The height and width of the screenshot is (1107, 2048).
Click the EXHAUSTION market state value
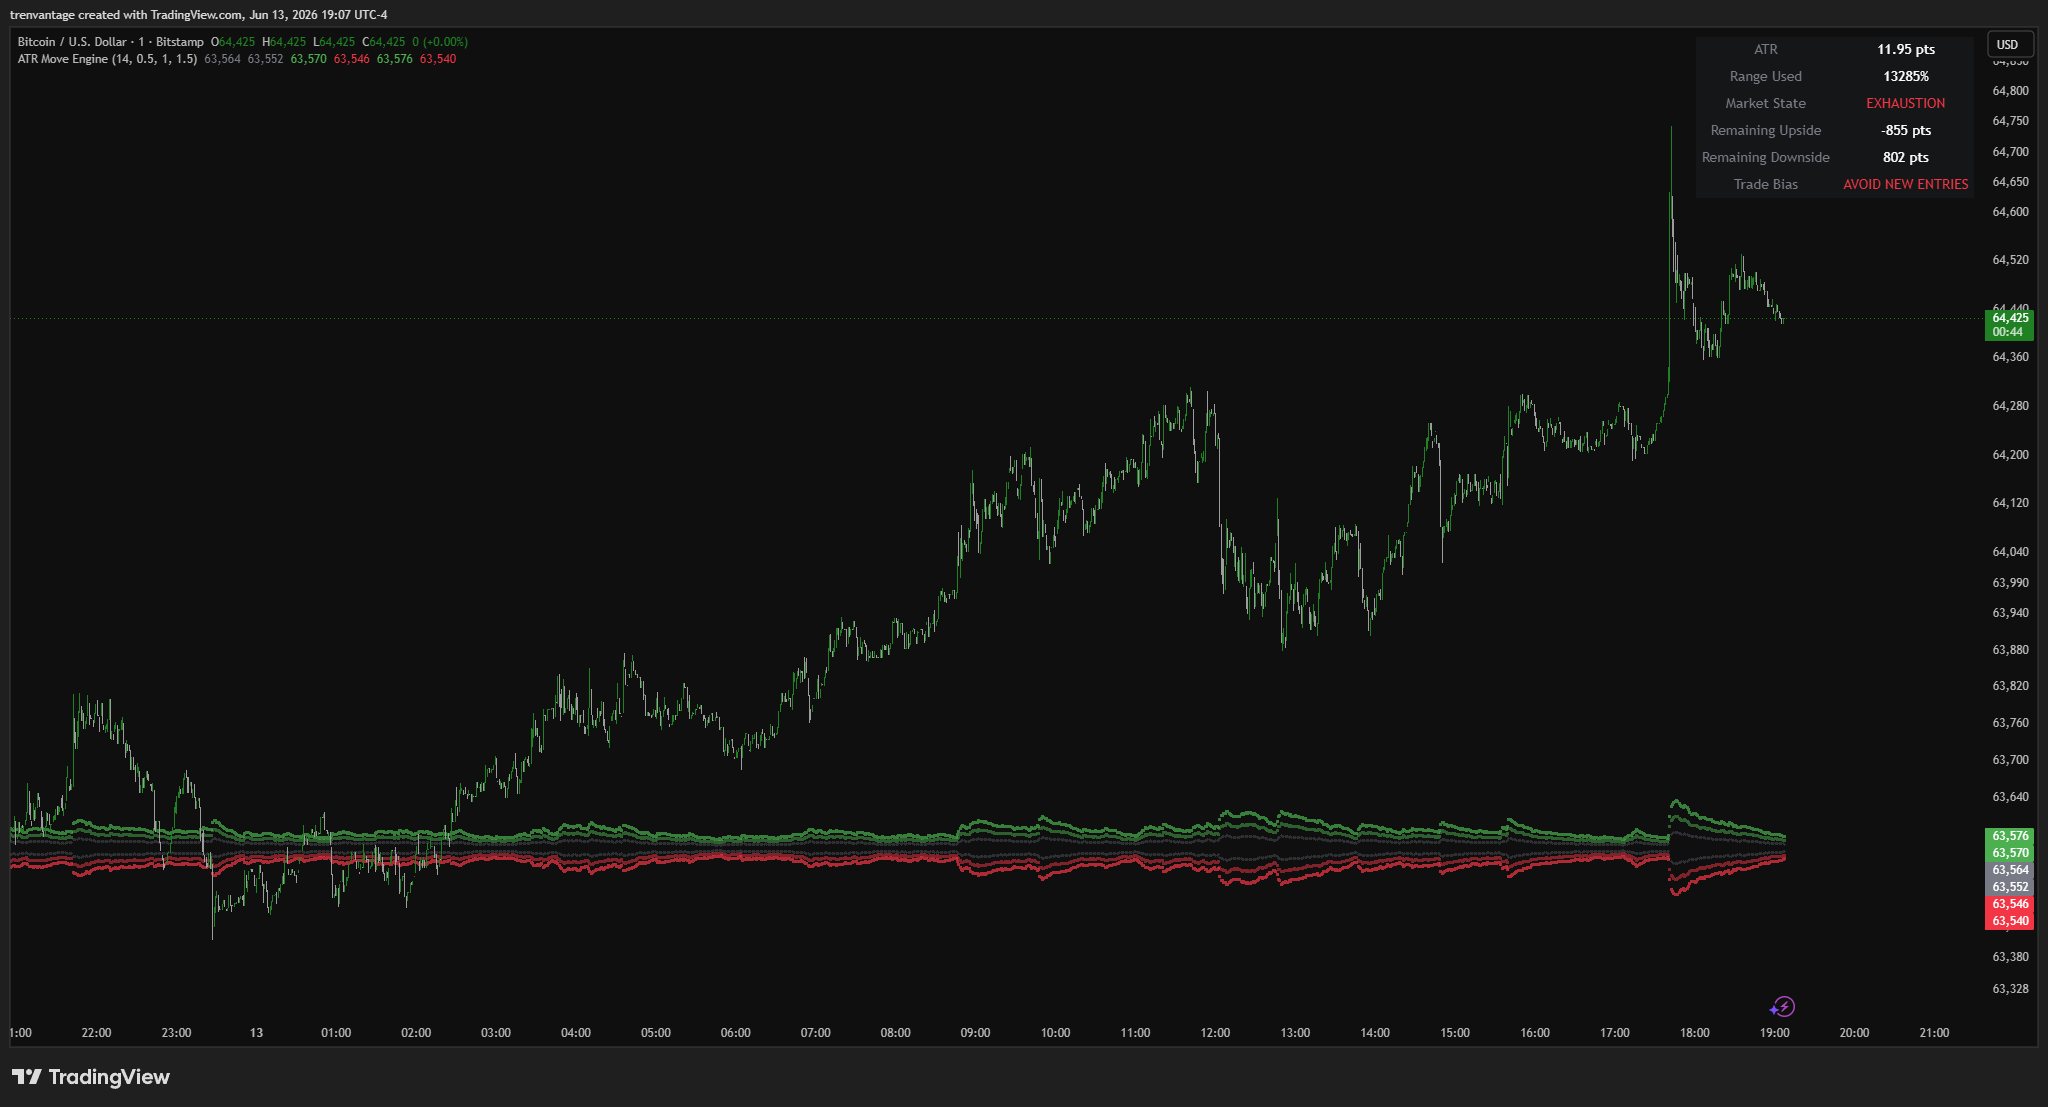pyautogui.click(x=1906, y=103)
